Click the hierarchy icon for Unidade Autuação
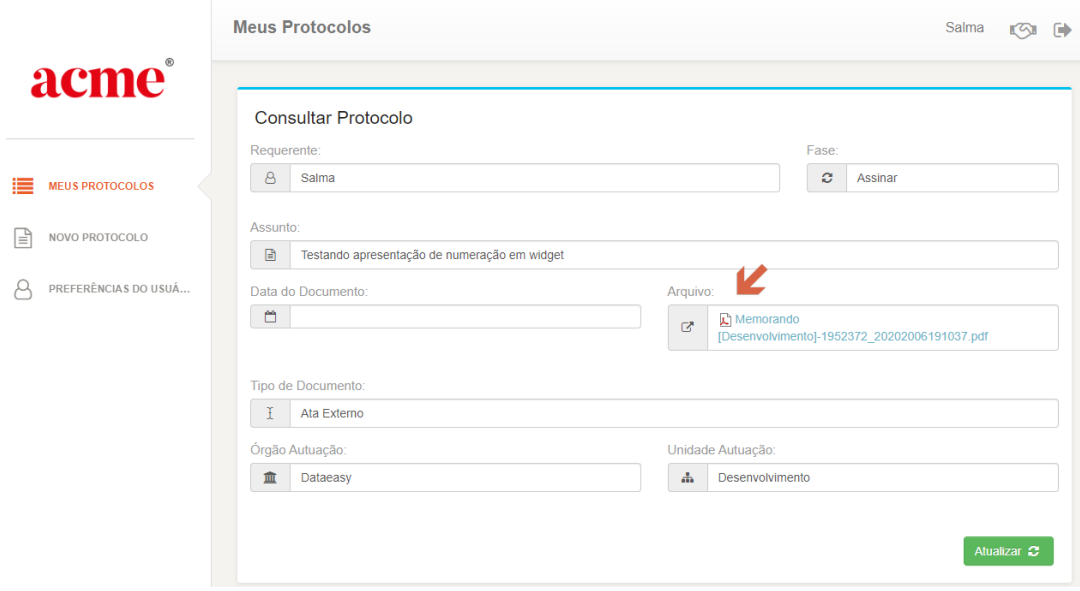 [687, 477]
